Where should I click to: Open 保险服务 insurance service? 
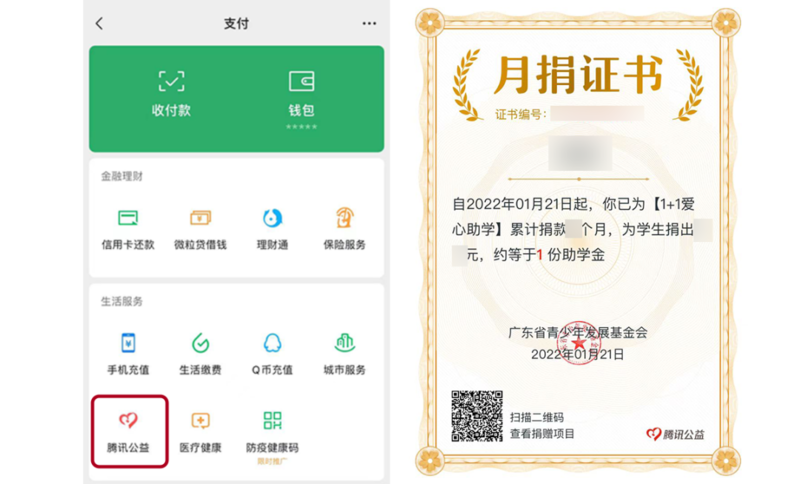click(x=345, y=228)
